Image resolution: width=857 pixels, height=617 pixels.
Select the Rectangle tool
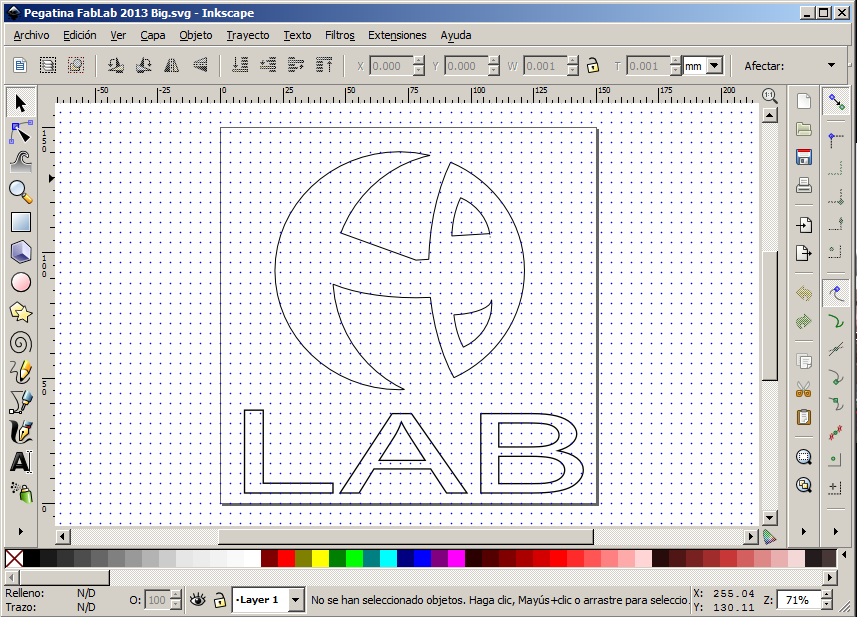(21, 222)
